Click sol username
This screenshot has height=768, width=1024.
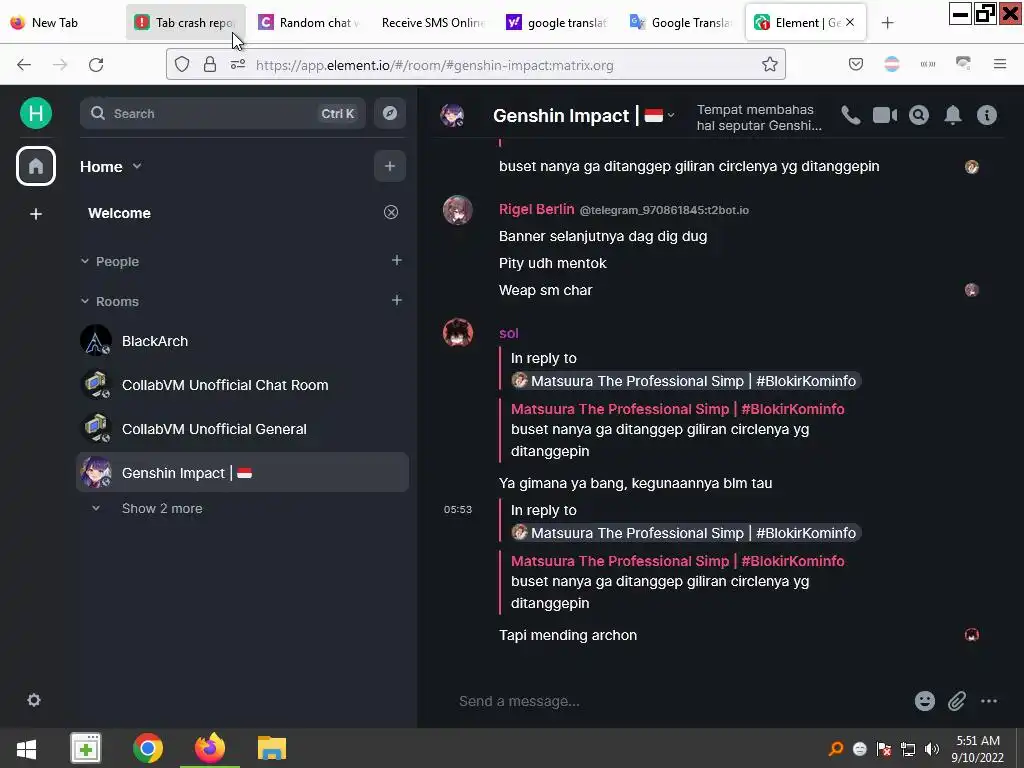[508, 333]
